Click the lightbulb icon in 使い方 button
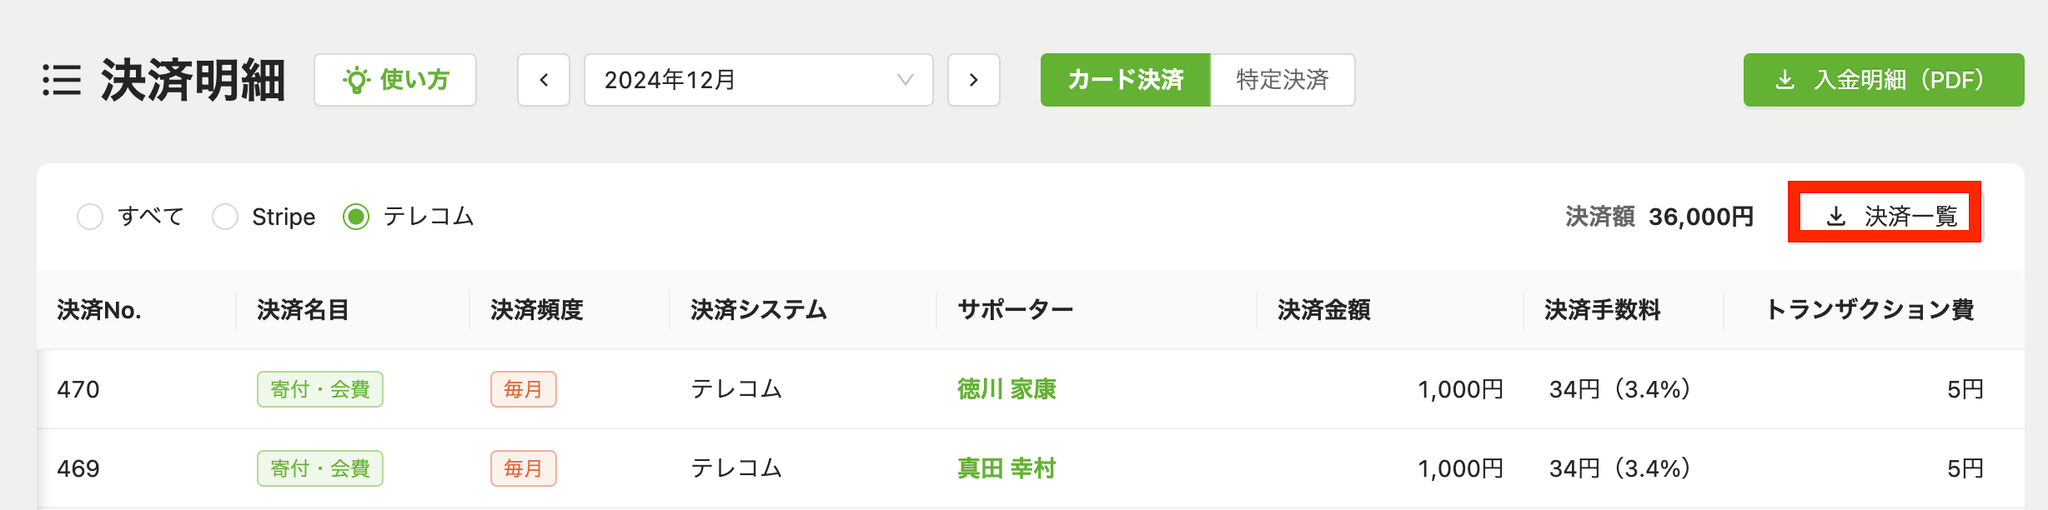 coord(356,80)
